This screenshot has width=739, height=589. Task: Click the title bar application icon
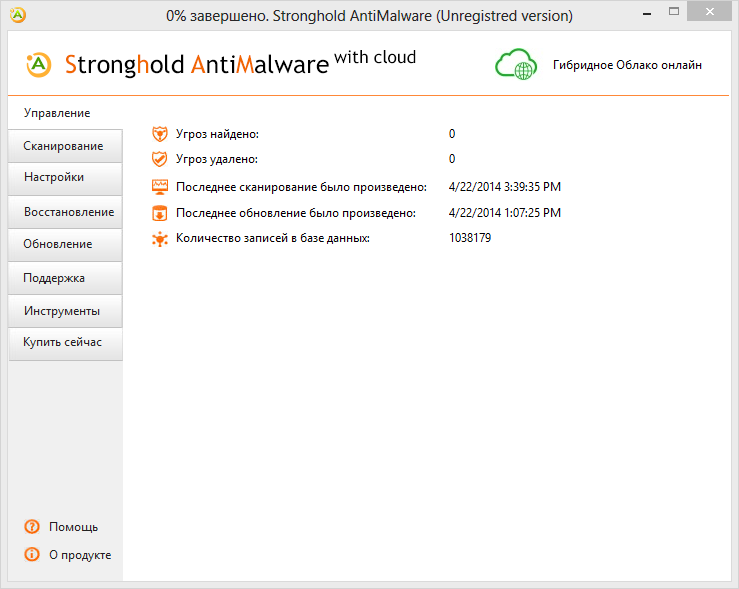(x=17, y=16)
